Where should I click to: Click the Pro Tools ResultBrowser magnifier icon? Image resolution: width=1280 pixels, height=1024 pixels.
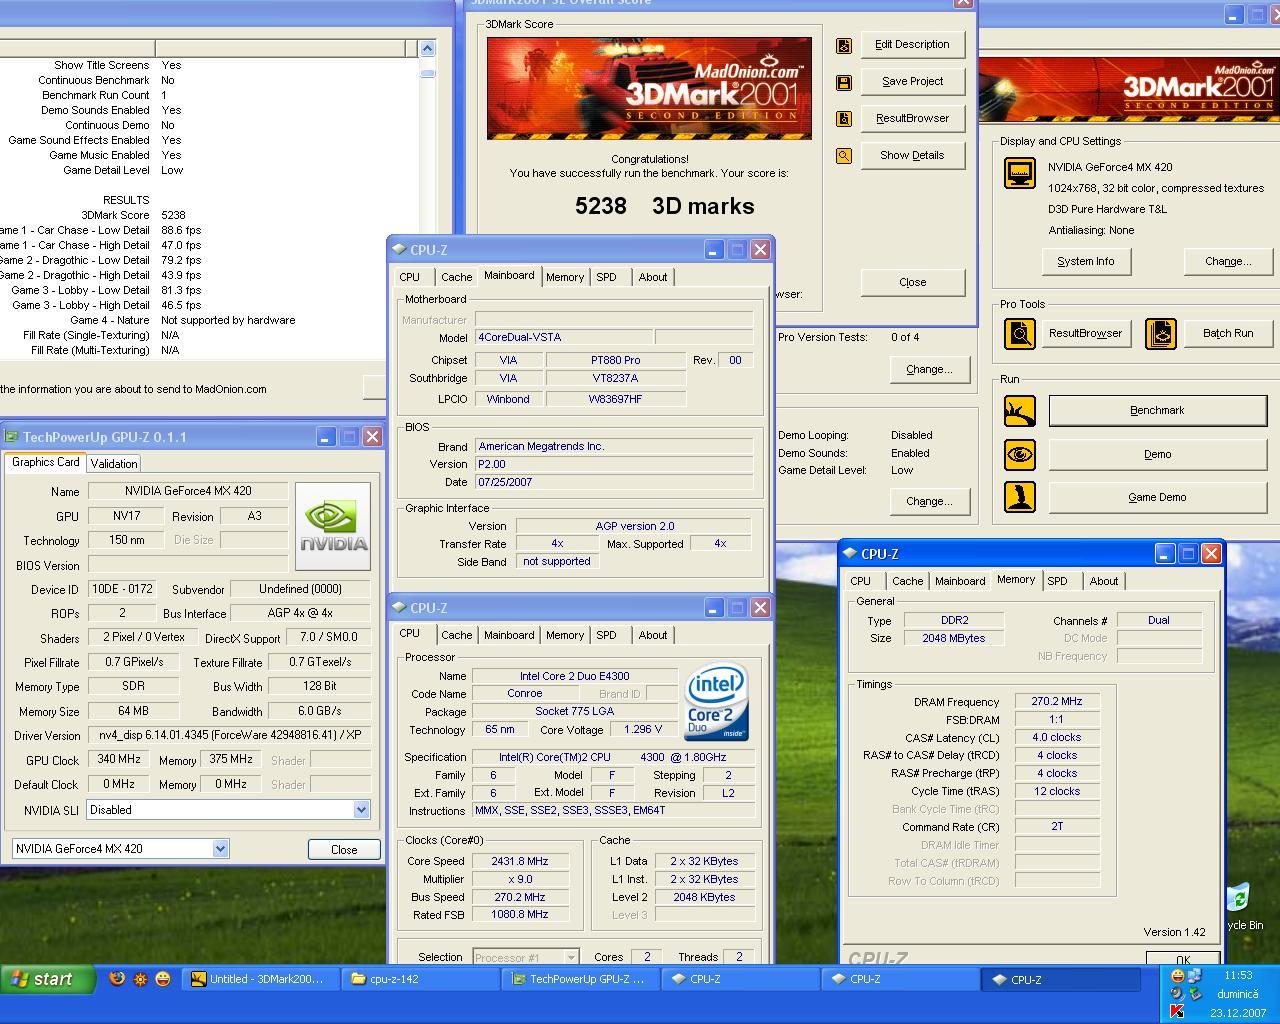[1019, 333]
